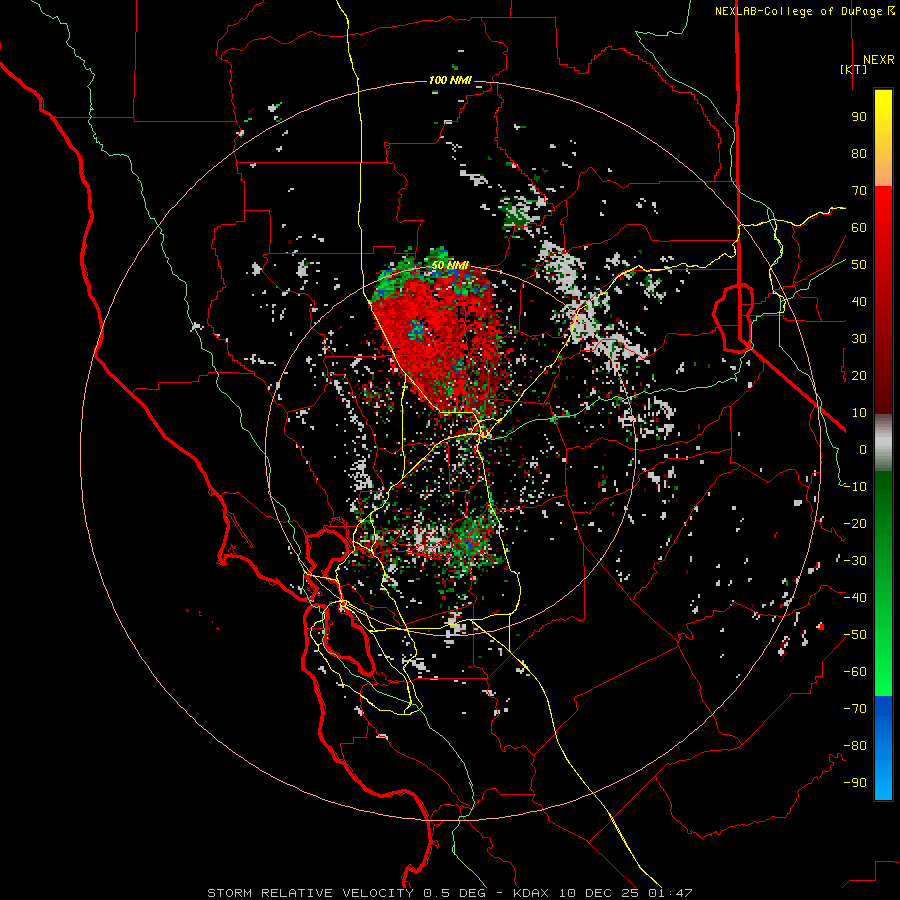Image resolution: width=900 pixels, height=900 pixels.
Task: Click the -40 scale value
Action: coord(855,598)
